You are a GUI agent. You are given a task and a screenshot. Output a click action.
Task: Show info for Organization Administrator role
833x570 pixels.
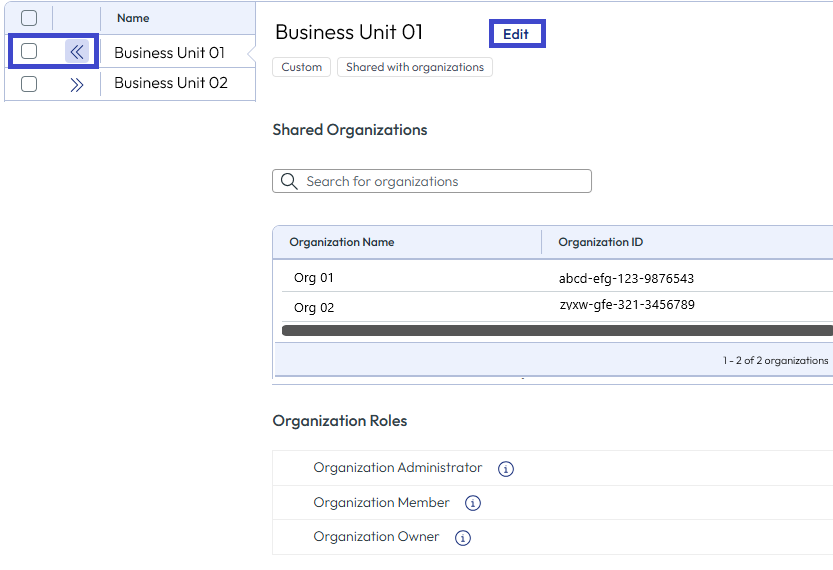506,469
